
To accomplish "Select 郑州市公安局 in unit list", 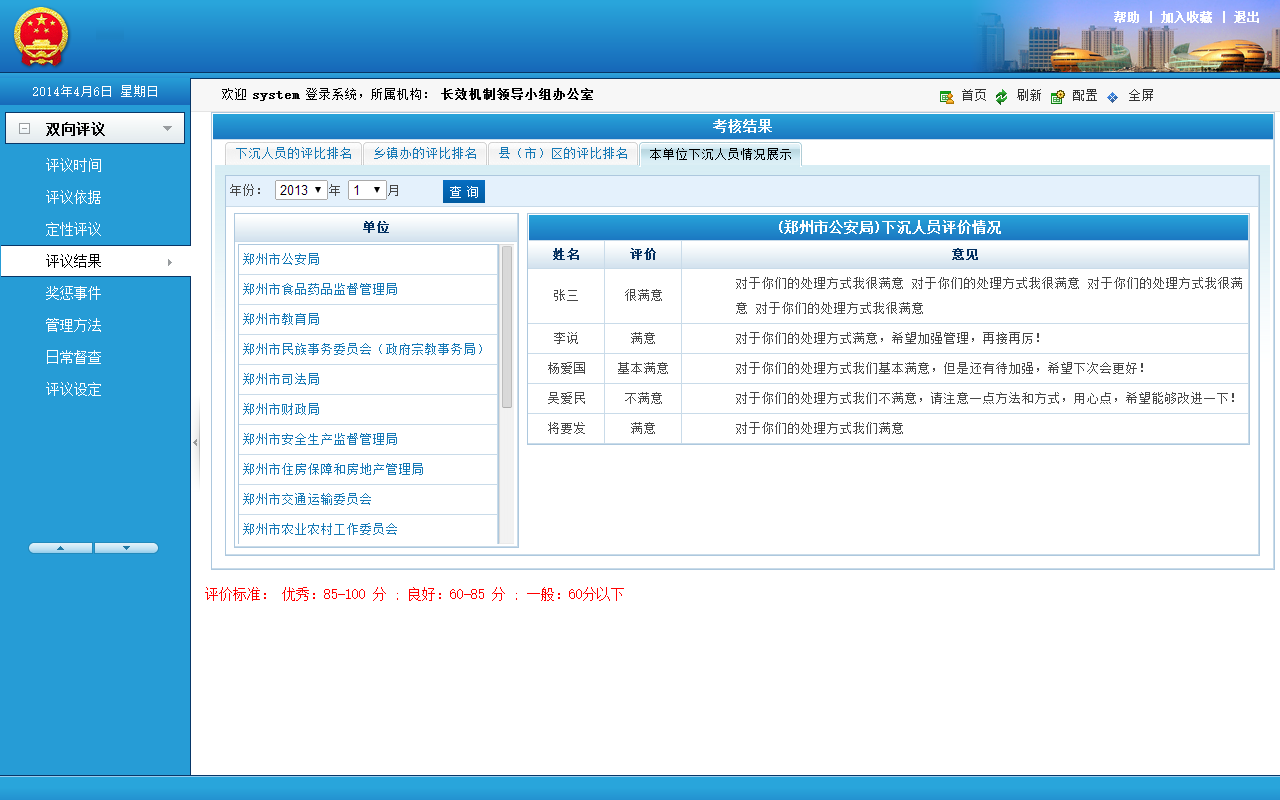I will click(368, 259).
